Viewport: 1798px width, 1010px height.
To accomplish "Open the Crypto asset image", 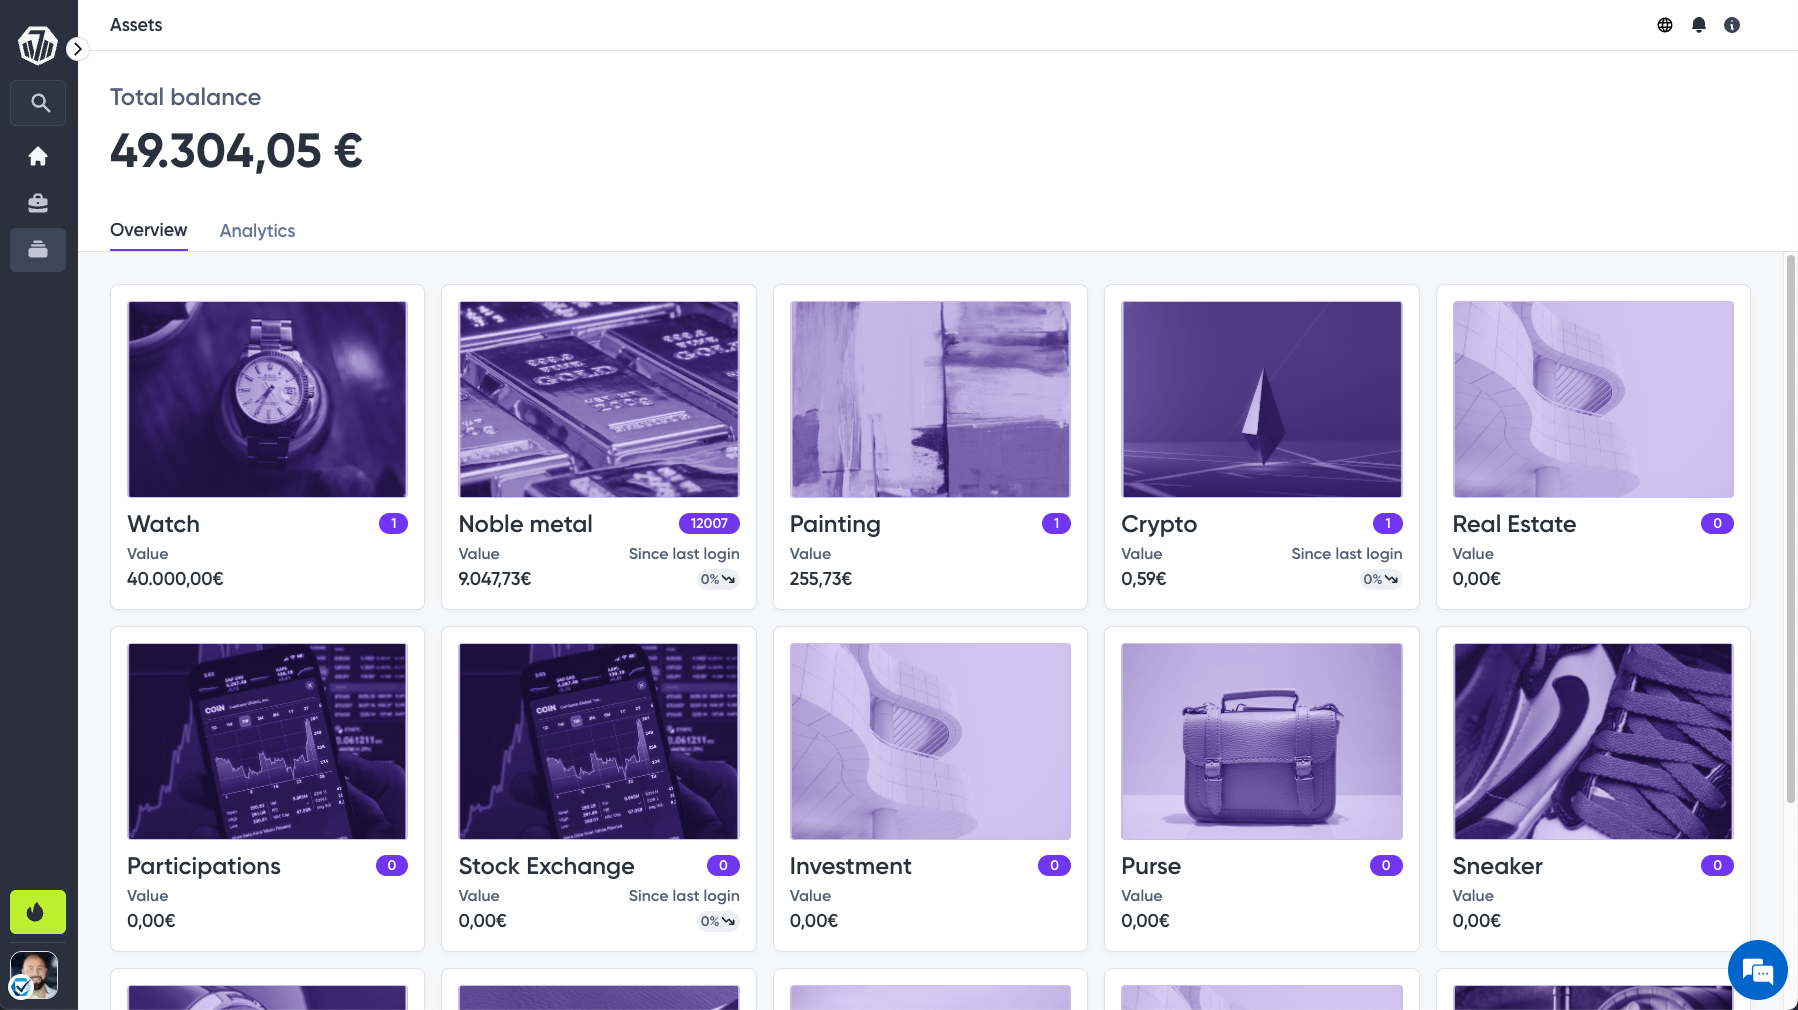I will pos(1262,399).
